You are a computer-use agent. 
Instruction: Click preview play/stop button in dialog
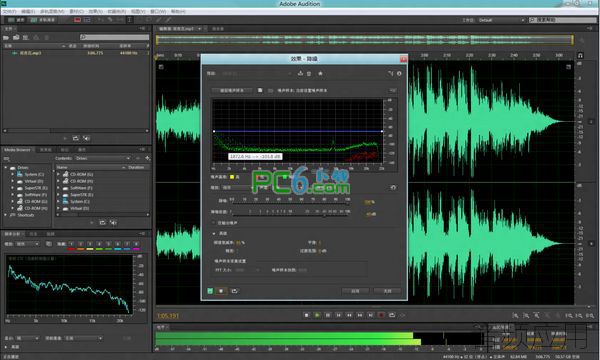point(221,291)
